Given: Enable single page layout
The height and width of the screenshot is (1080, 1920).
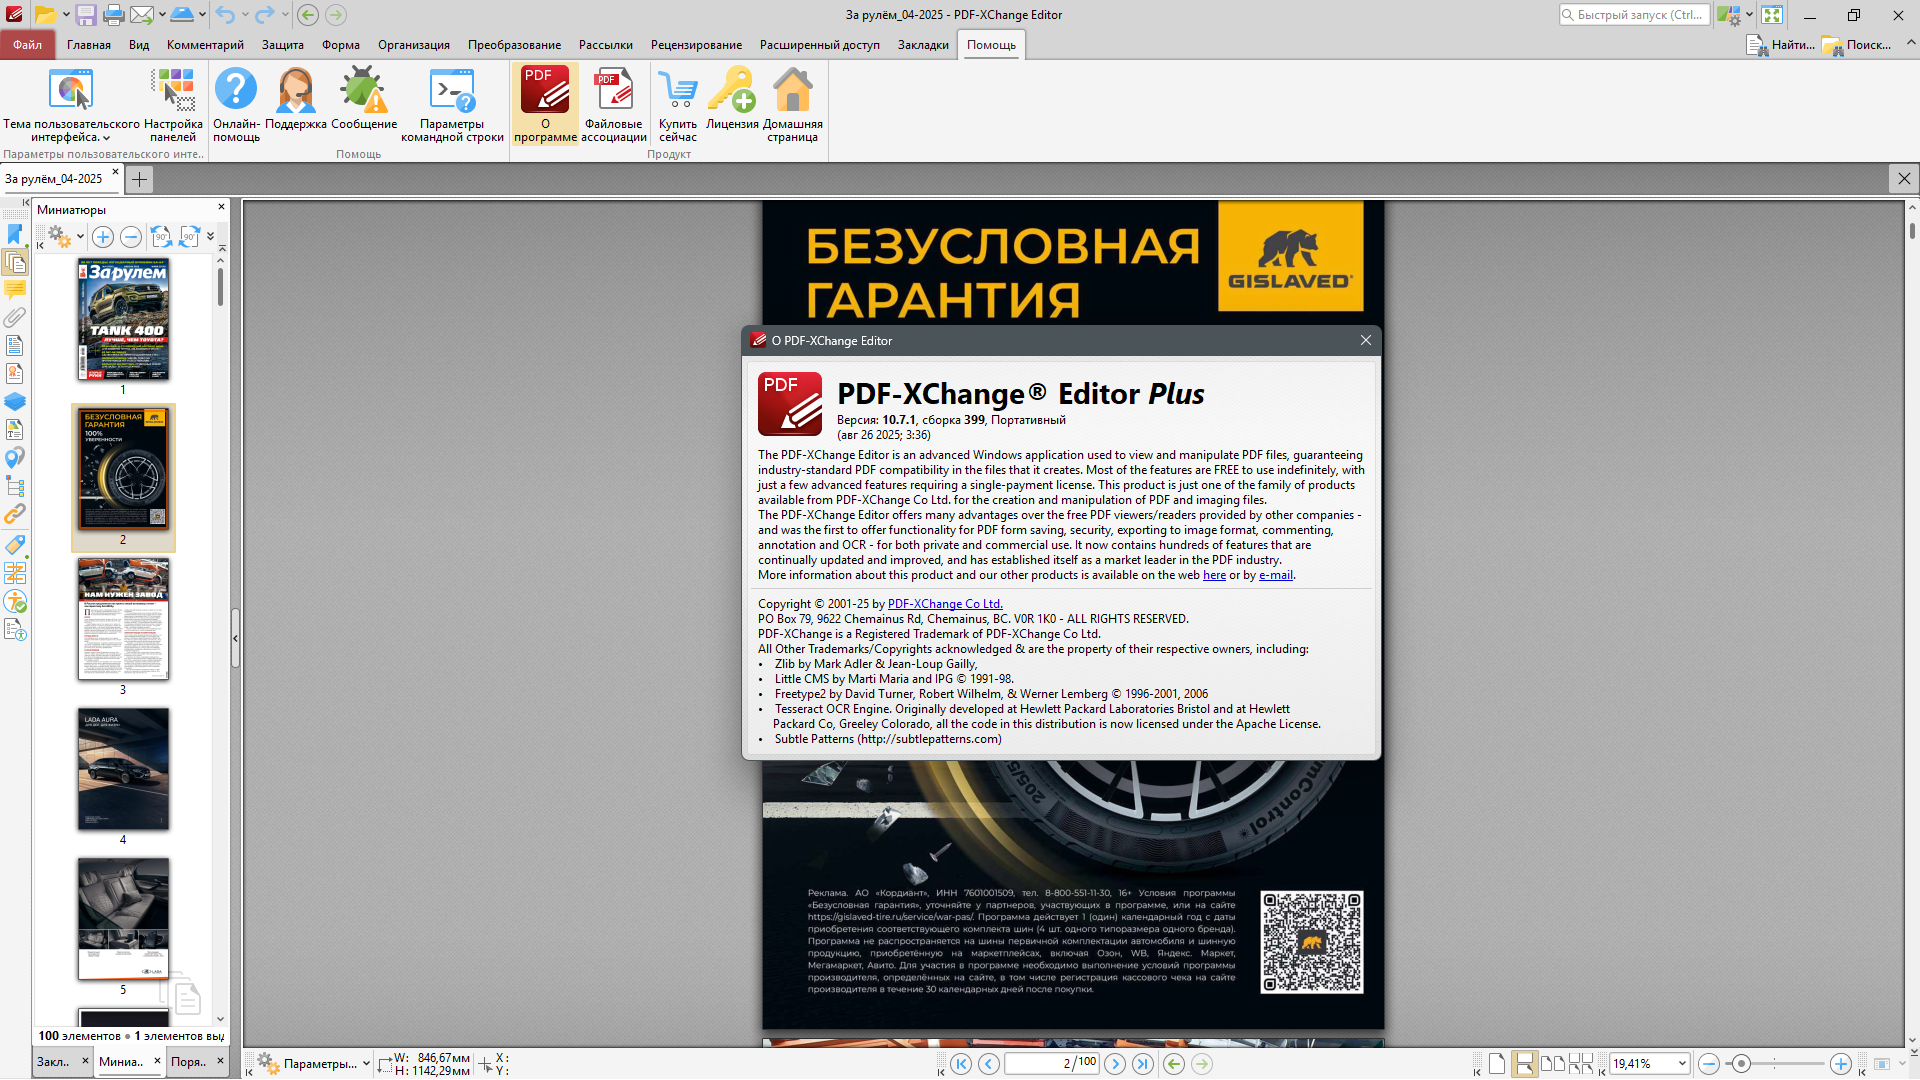Looking at the screenshot, I should pyautogui.click(x=1496, y=1064).
